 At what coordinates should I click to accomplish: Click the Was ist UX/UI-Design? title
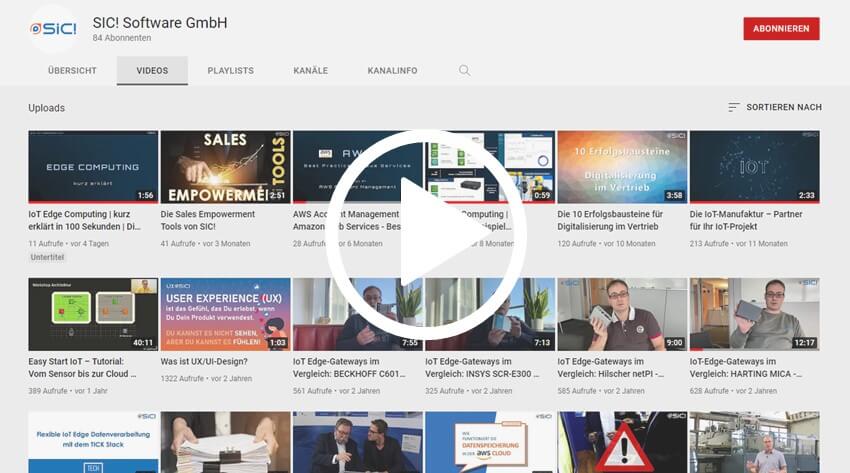click(204, 361)
